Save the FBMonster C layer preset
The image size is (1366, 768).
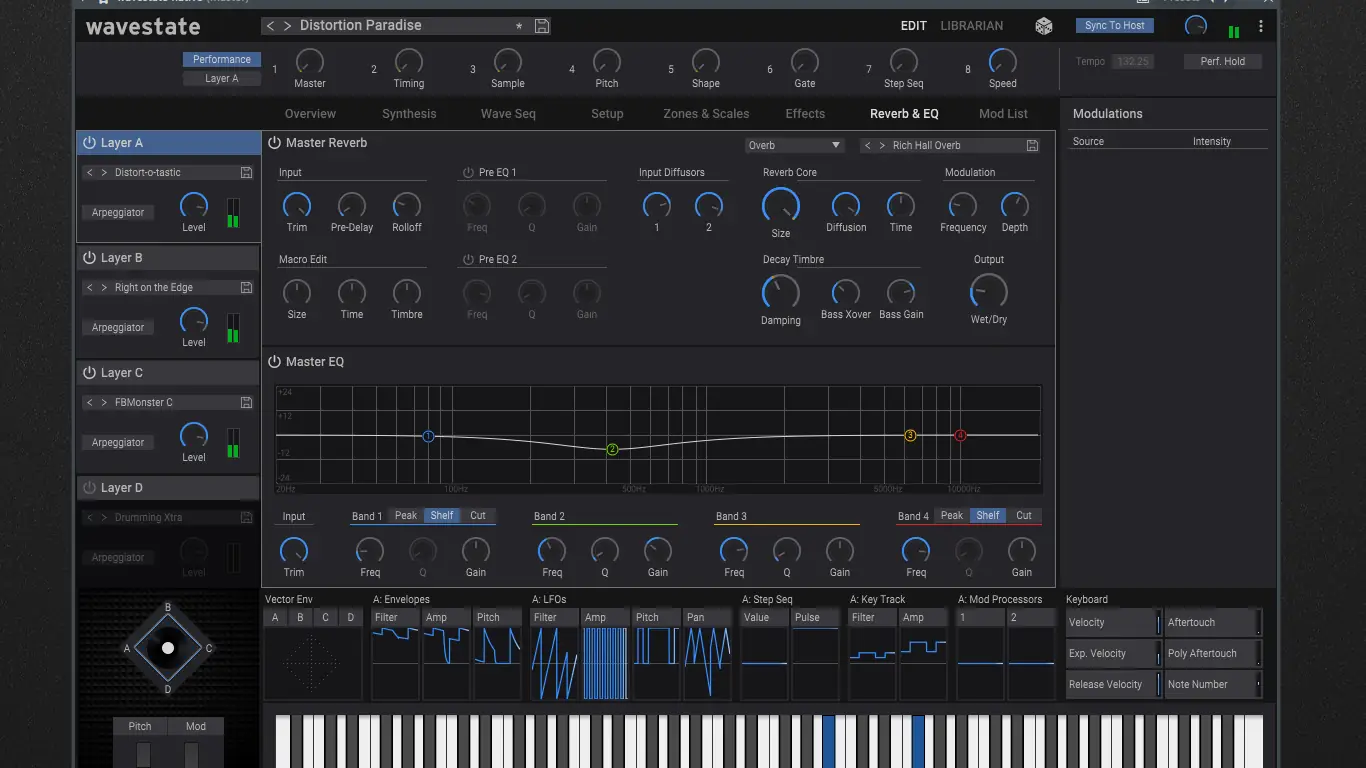point(246,403)
